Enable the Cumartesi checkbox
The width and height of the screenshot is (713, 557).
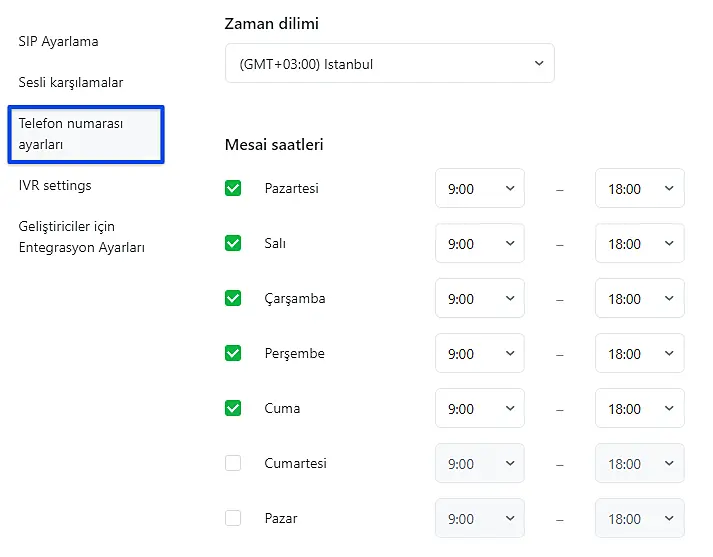(233, 463)
